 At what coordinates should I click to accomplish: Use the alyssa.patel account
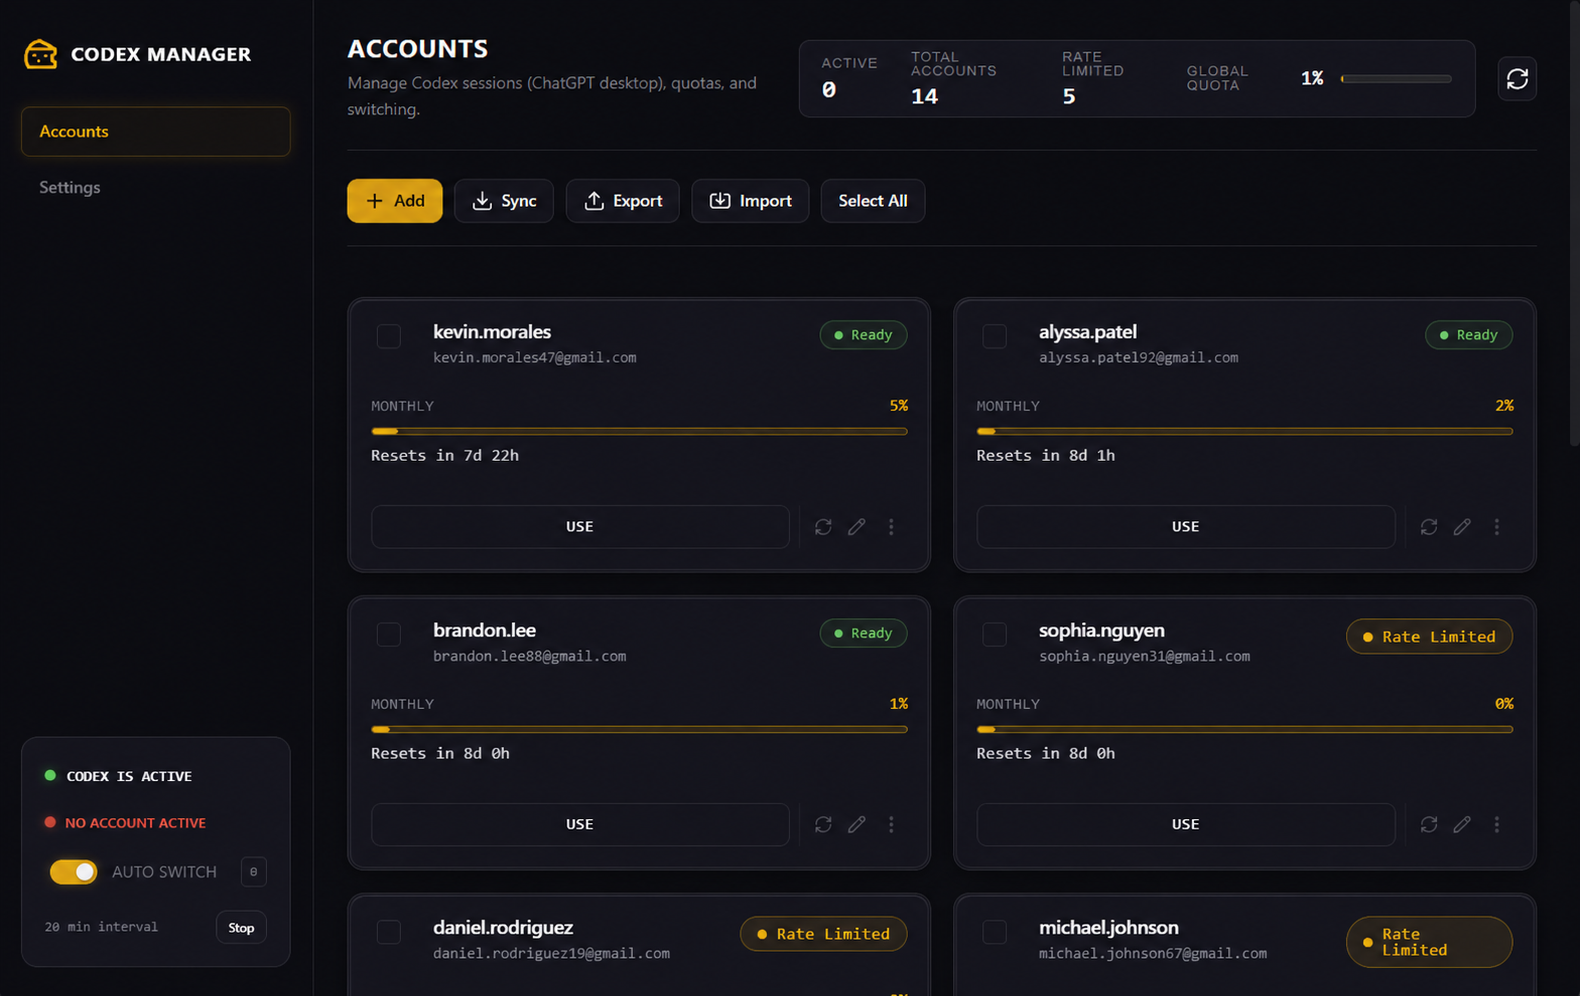click(1185, 527)
